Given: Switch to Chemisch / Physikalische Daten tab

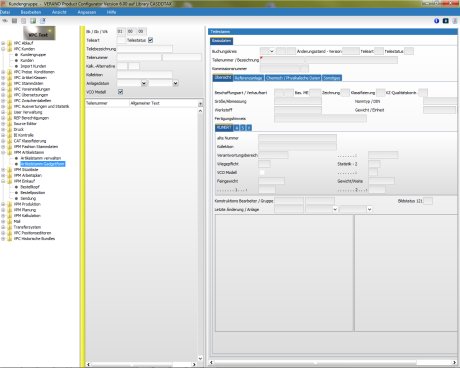Looking at the screenshot, I should click(x=293, y=78).
